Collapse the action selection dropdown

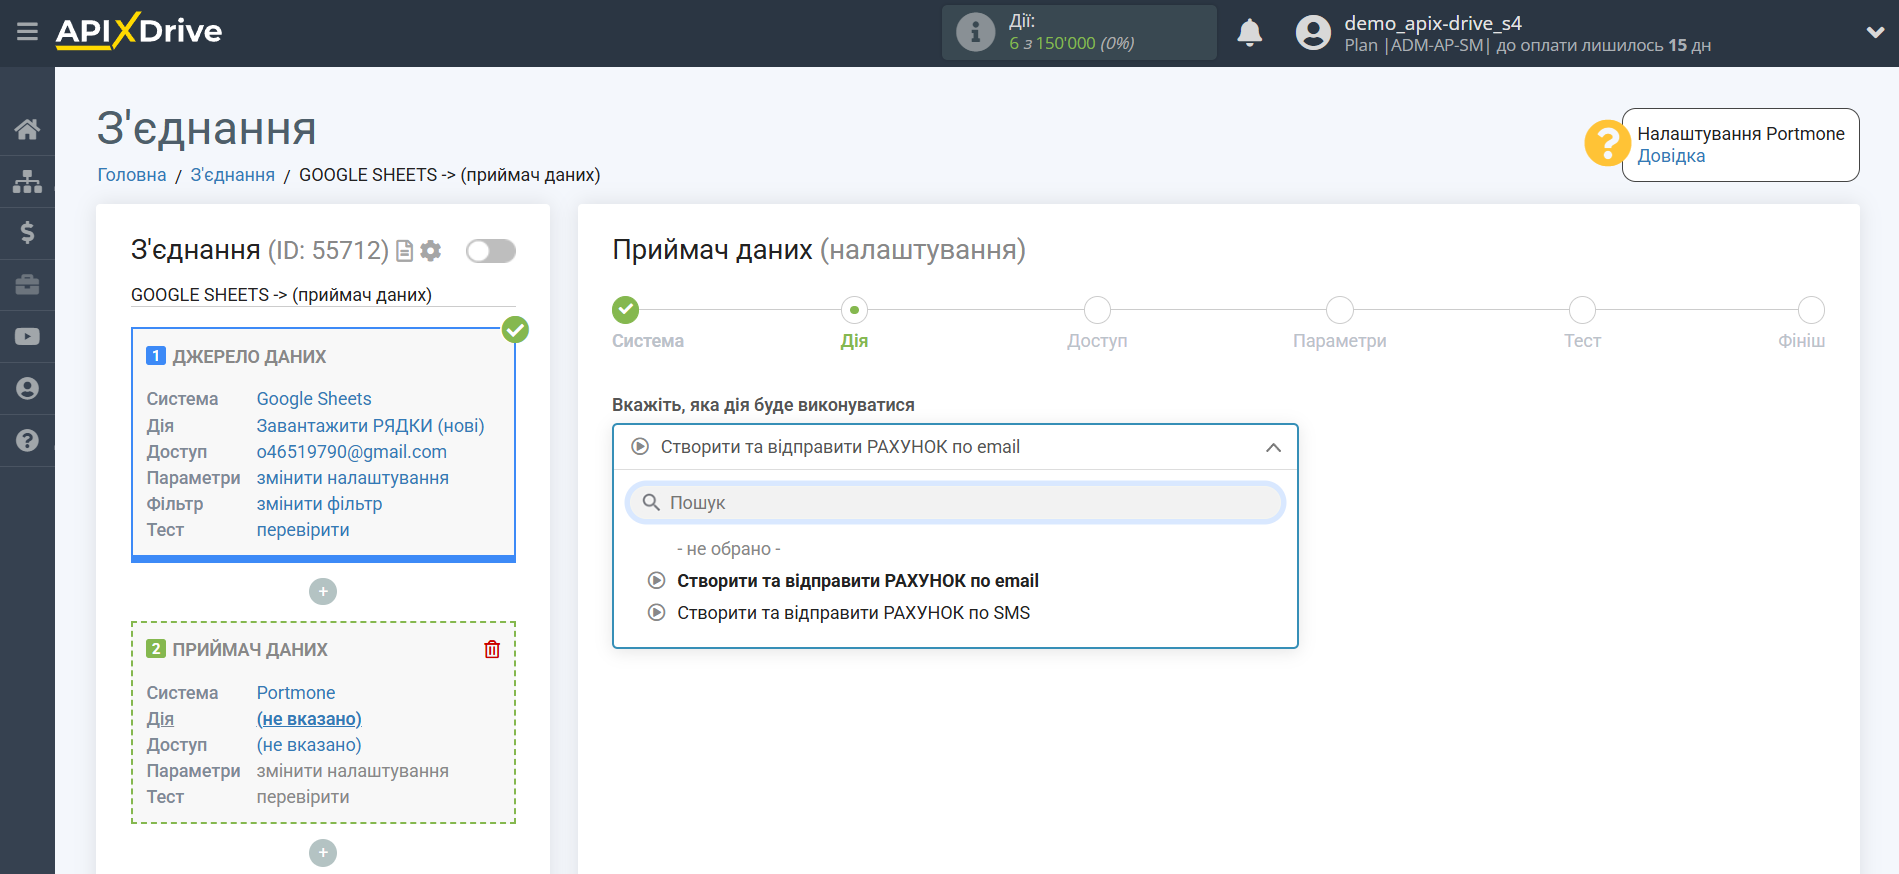click(x=1272, y=447)
